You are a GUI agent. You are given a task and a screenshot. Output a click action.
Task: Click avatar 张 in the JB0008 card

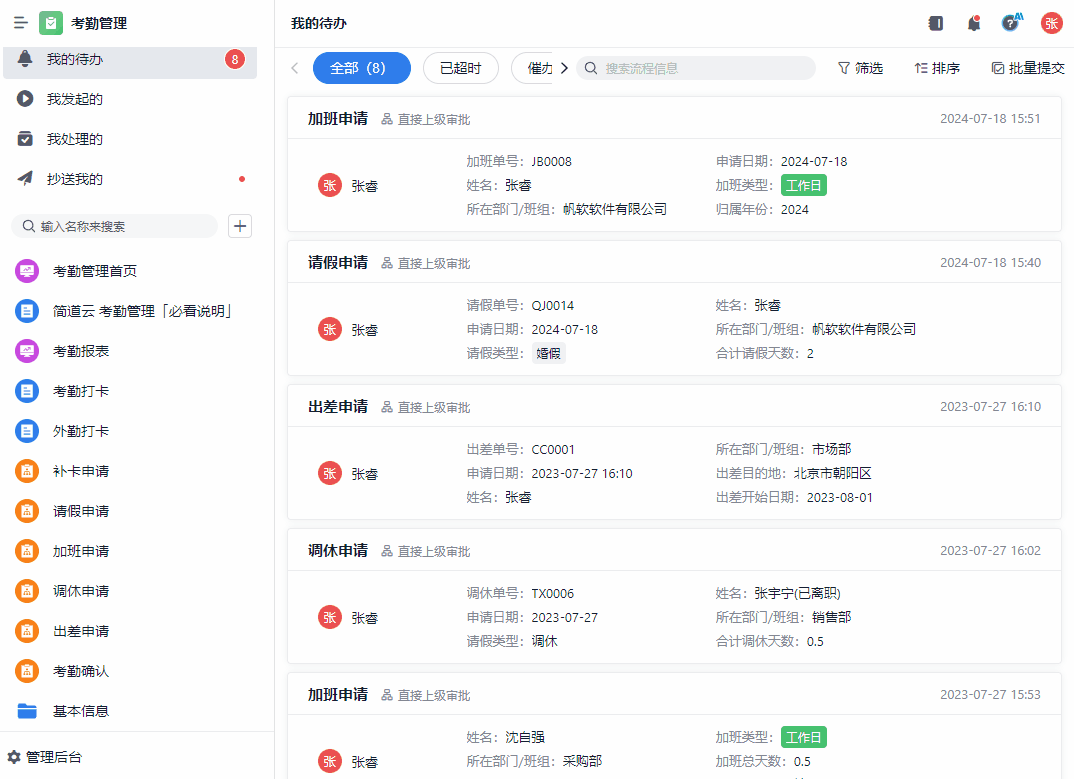329,186
